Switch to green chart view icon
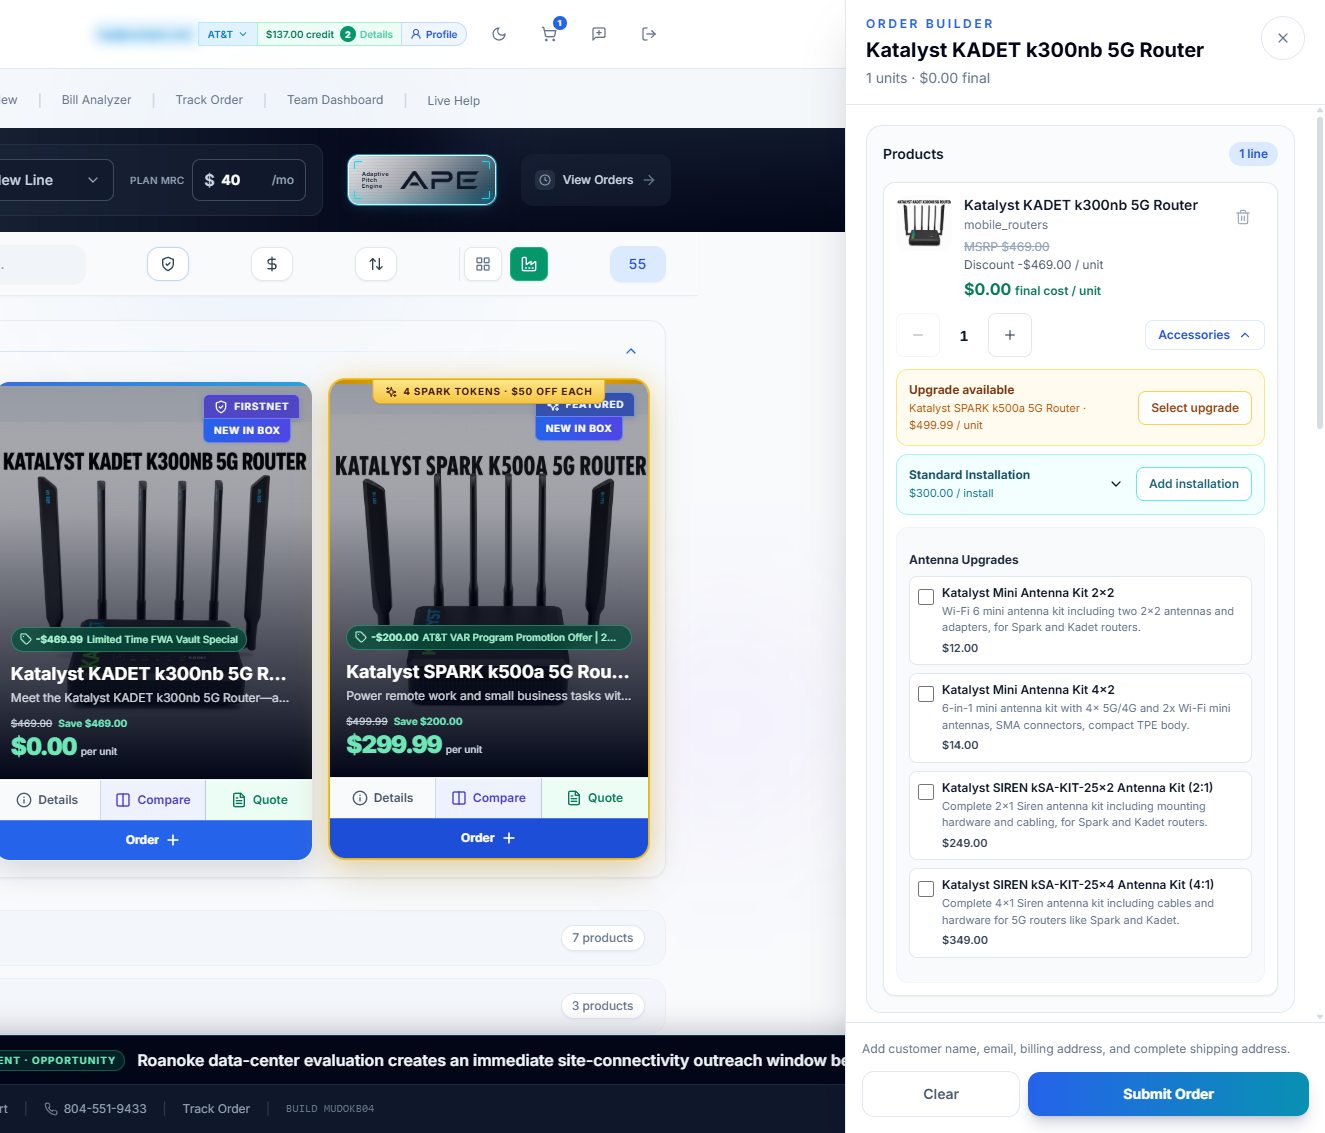This screenshot has width=1325, height=1133. pyautogui.click(x=529, y=264)
